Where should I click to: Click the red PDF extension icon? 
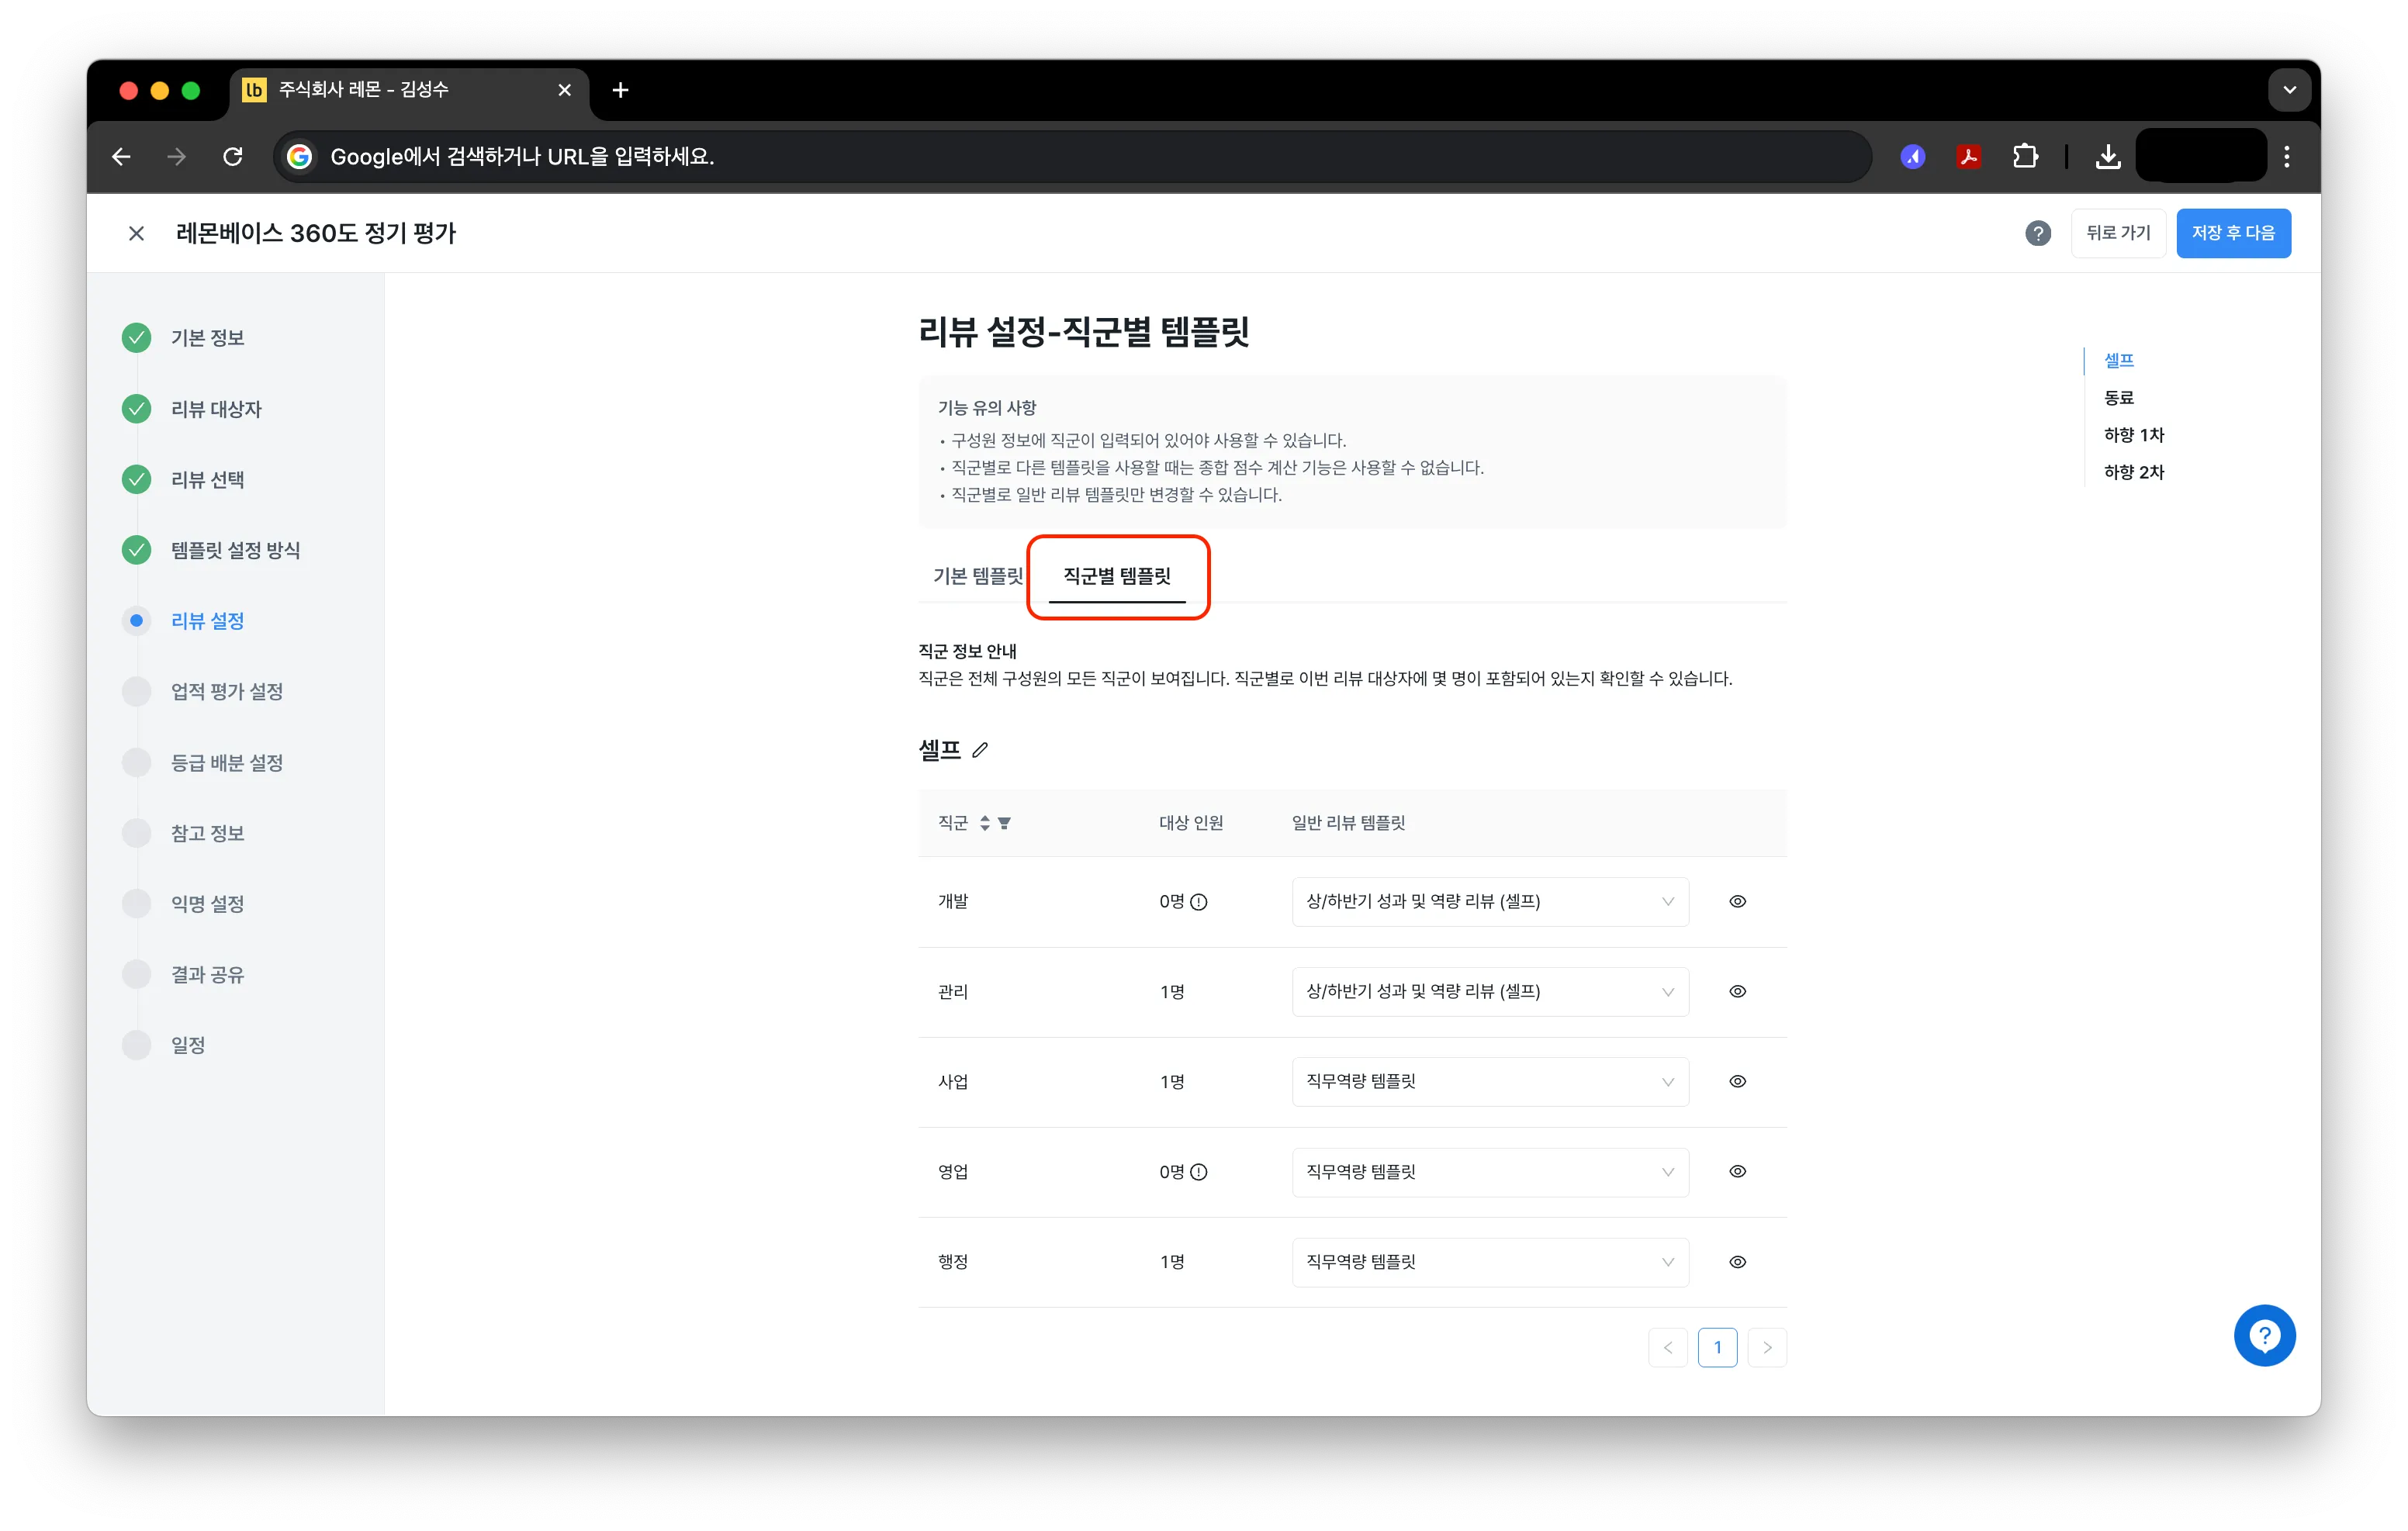click(1969, 157)
